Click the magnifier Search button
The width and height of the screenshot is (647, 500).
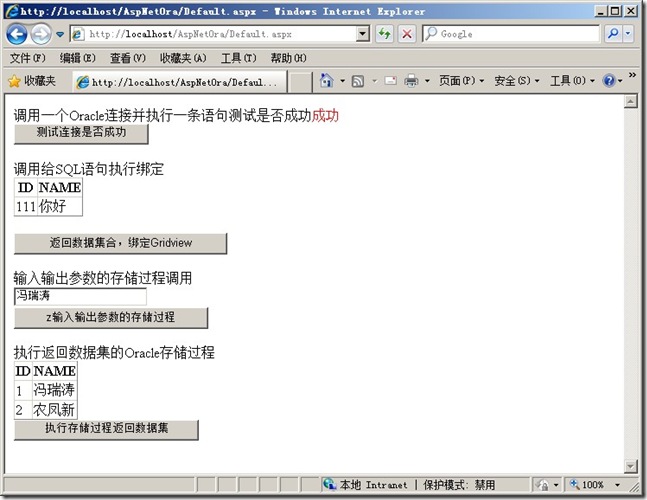[613, 34]
